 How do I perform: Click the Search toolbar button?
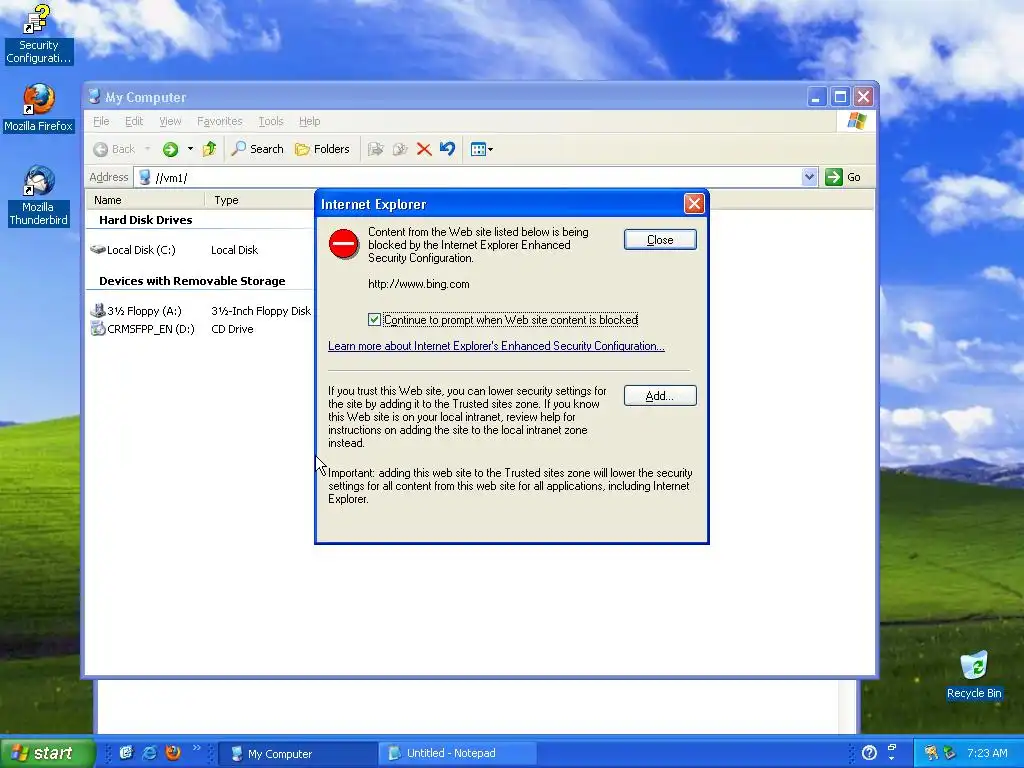point(257,149)
